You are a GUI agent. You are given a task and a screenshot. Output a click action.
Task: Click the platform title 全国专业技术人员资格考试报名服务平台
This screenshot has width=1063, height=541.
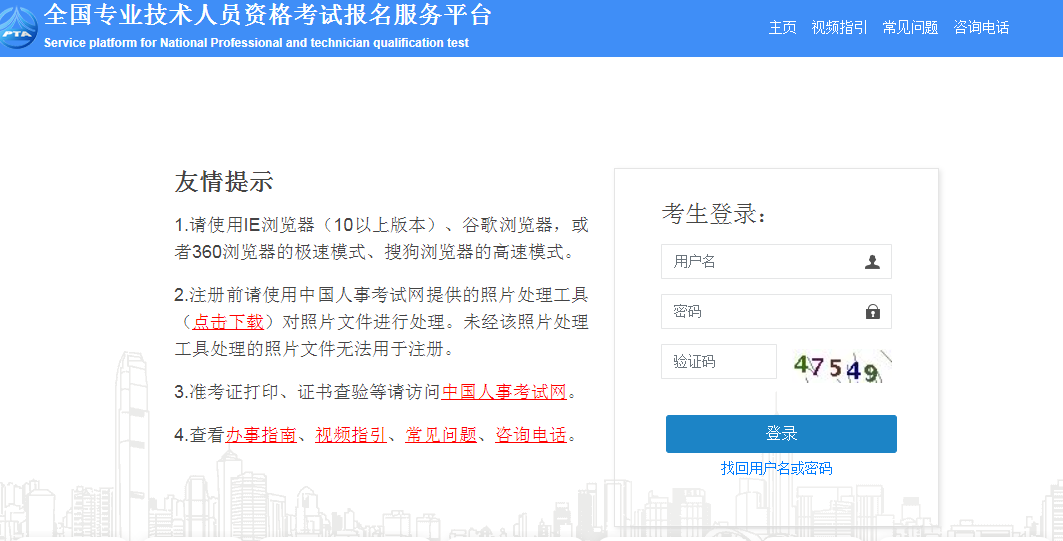pyautogui.click(x=268, y=15)
